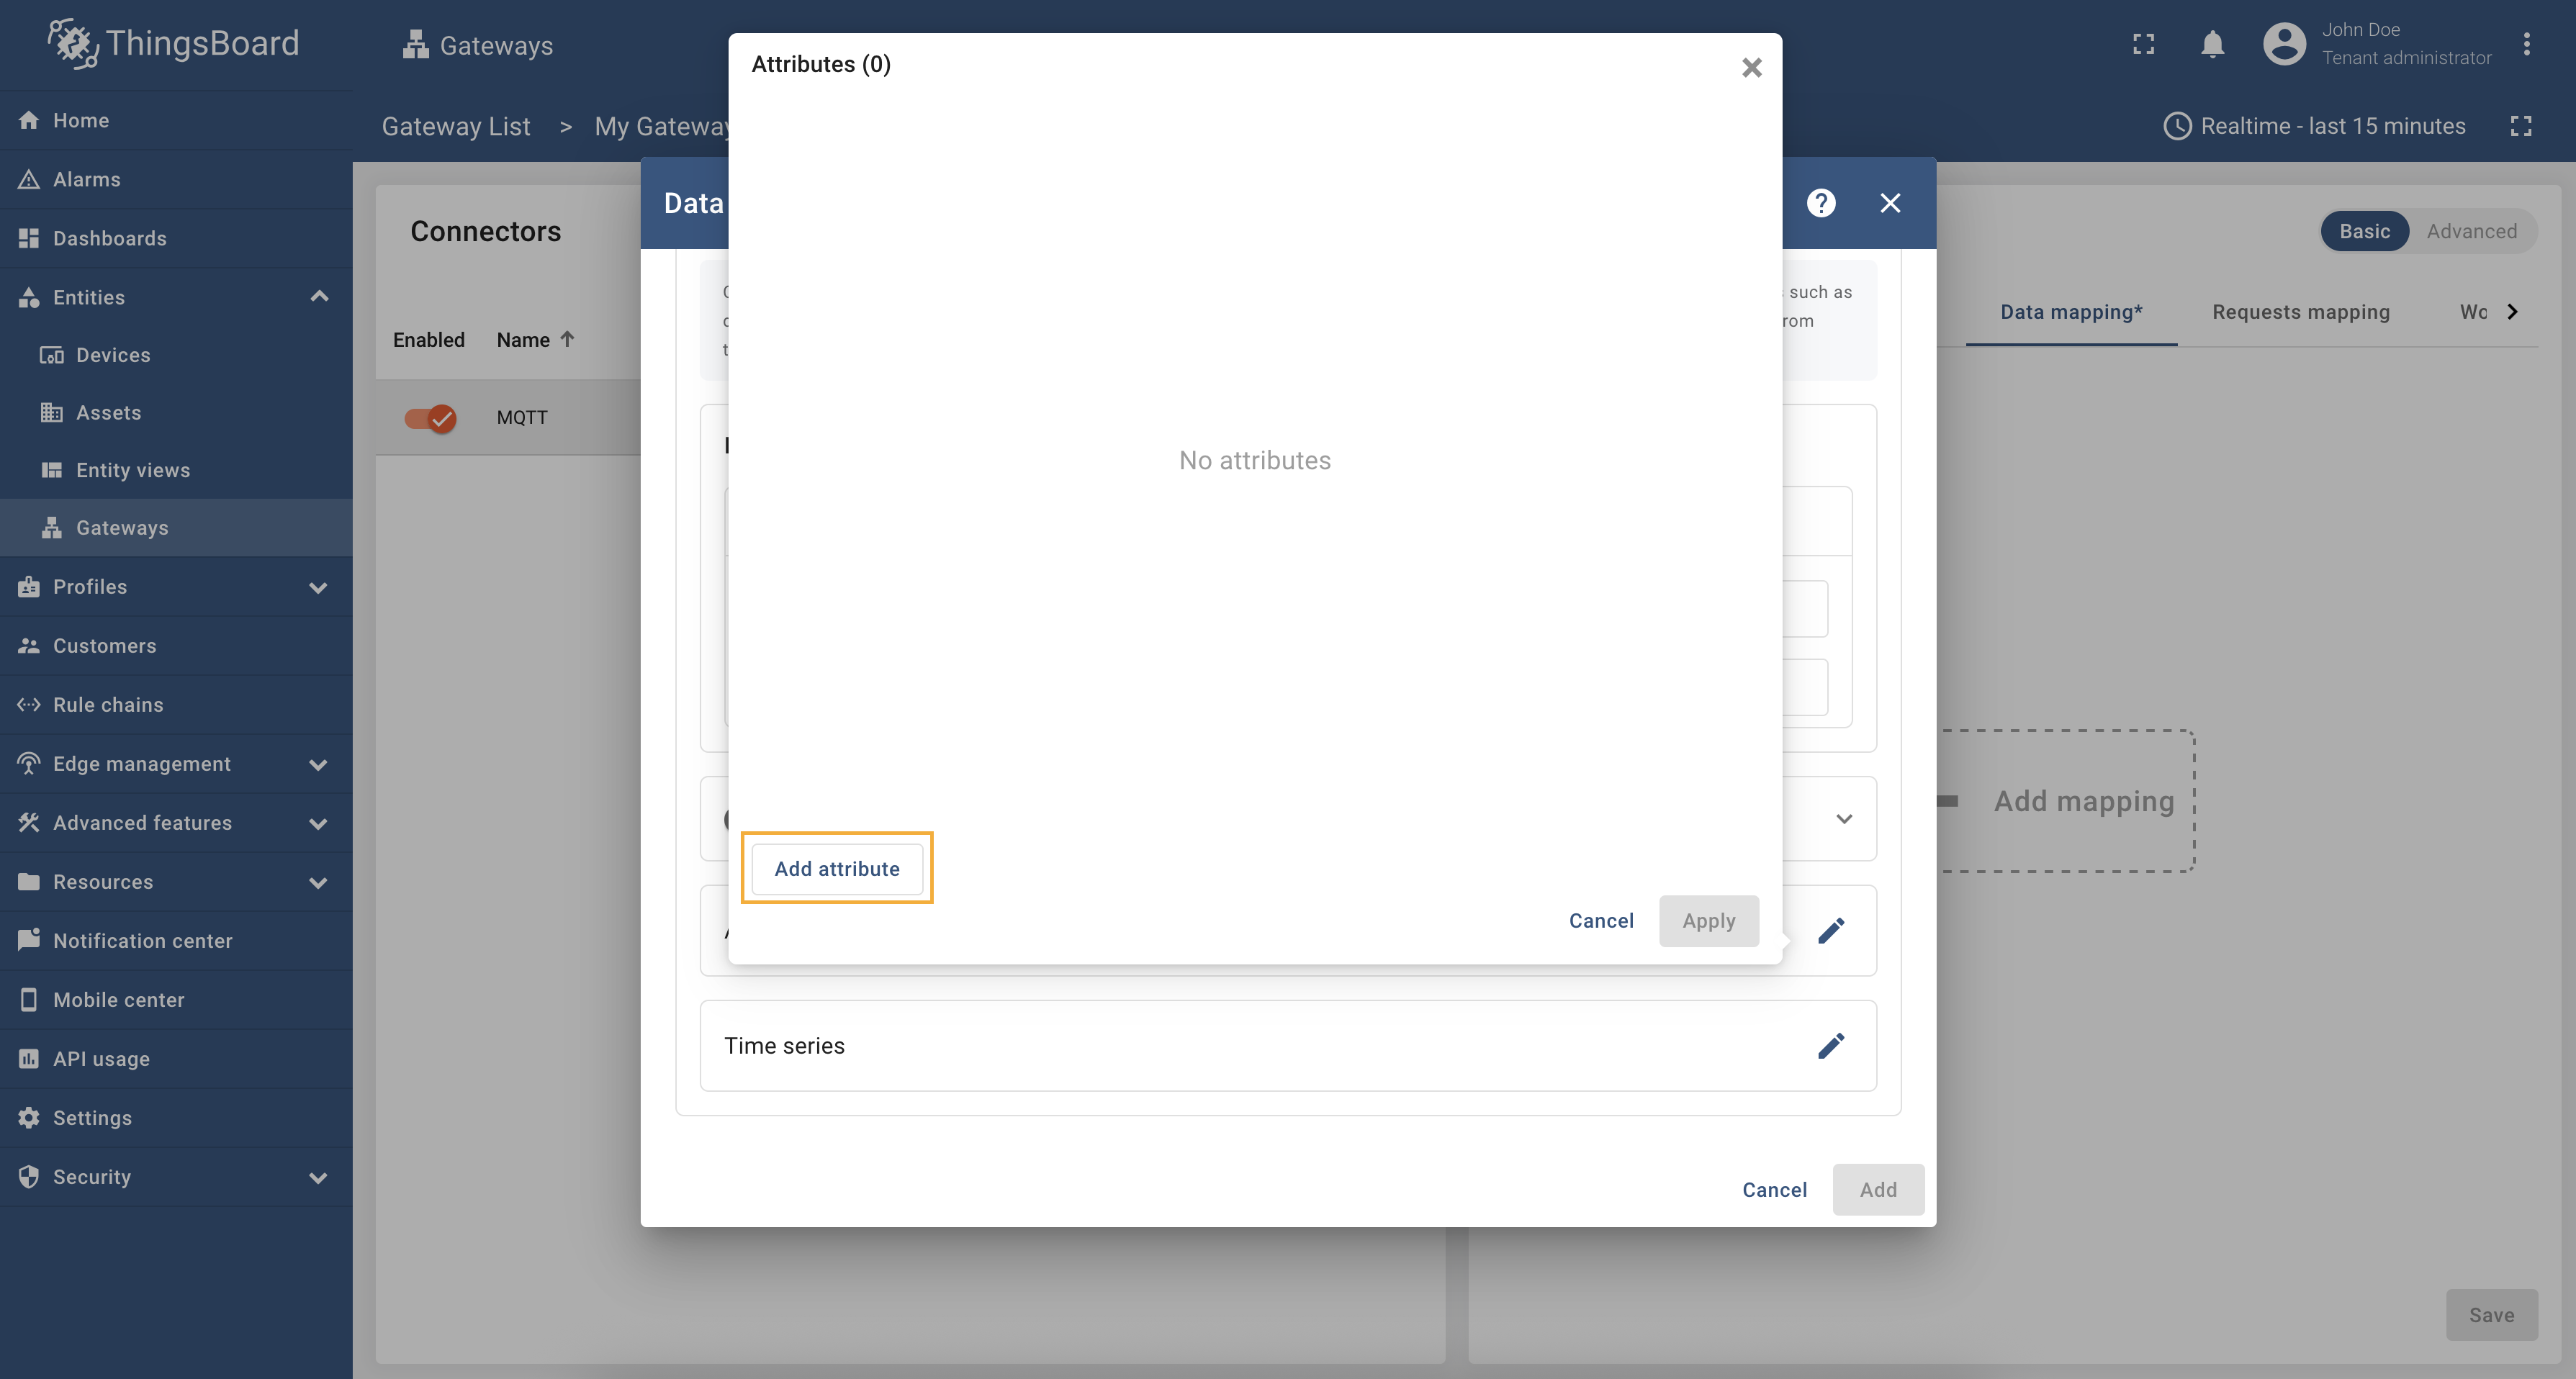
Task: Expand the Security menu section
Action: (x=319, y=1177)
